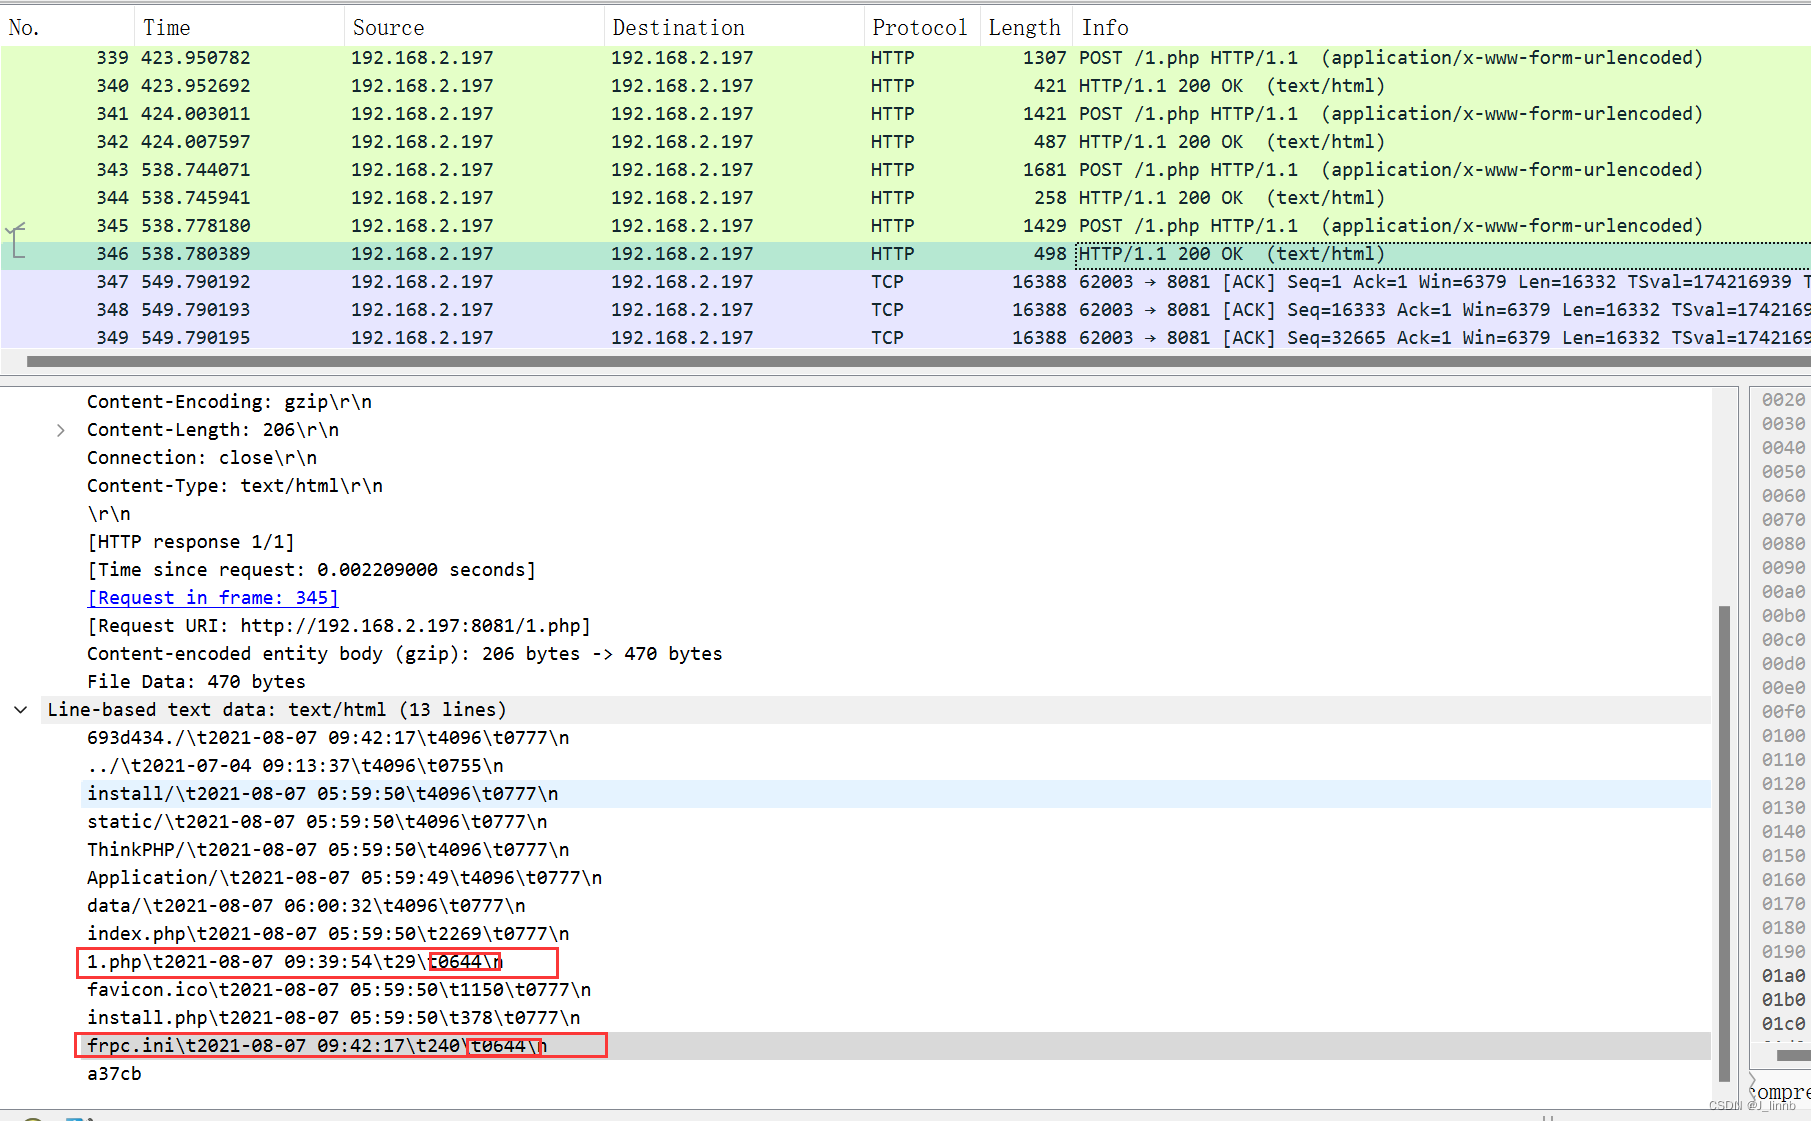This screenshot has width=1811, height=1121.
Task: Click the Destination column header
Action: pos(678,26)
